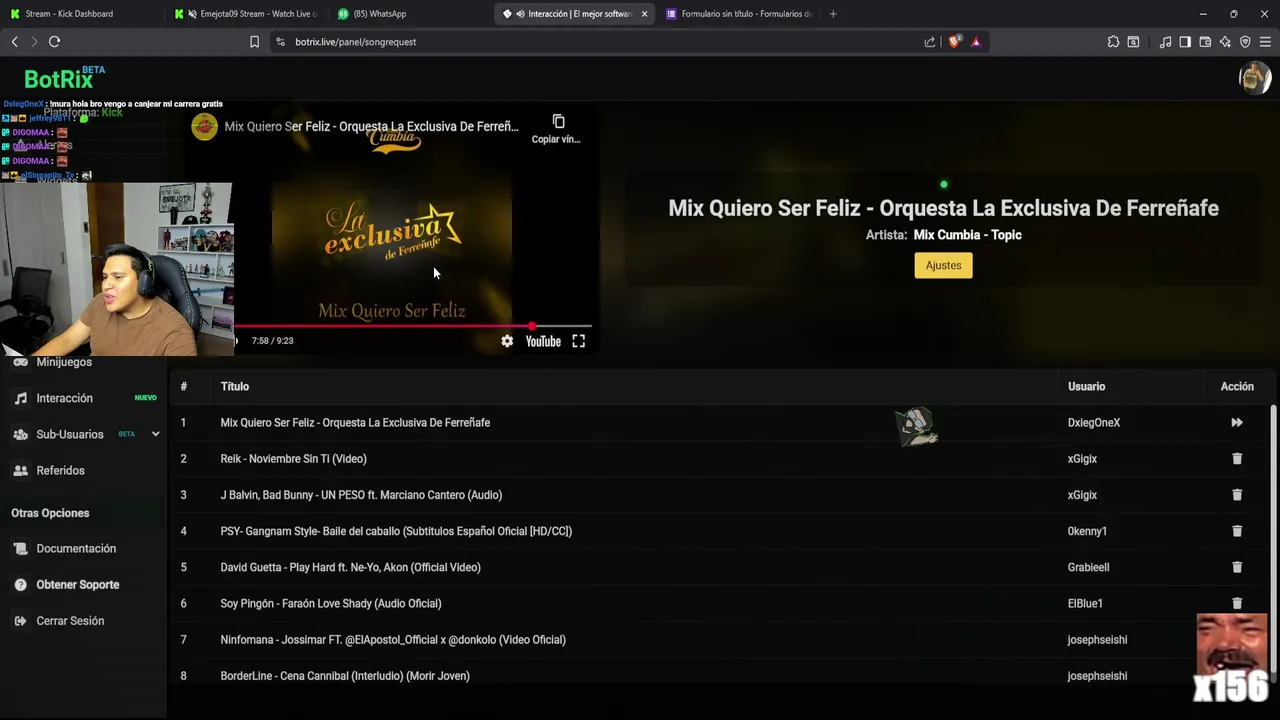
Task: Click user 0kenny1 in the list
Action: click(1087, 531)
